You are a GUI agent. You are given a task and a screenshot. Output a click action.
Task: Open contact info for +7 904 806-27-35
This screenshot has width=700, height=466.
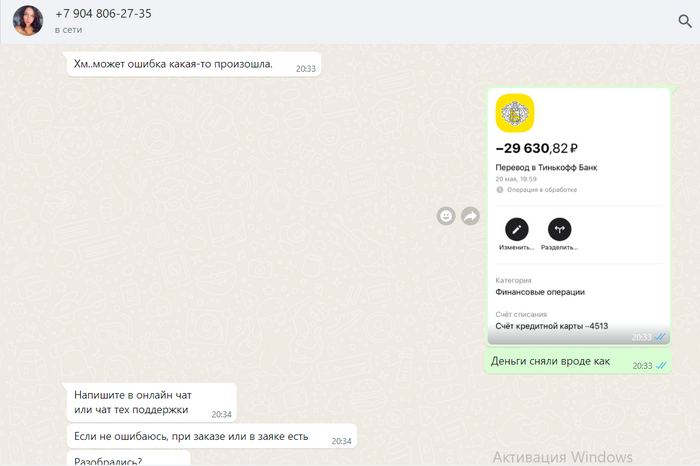103,14
